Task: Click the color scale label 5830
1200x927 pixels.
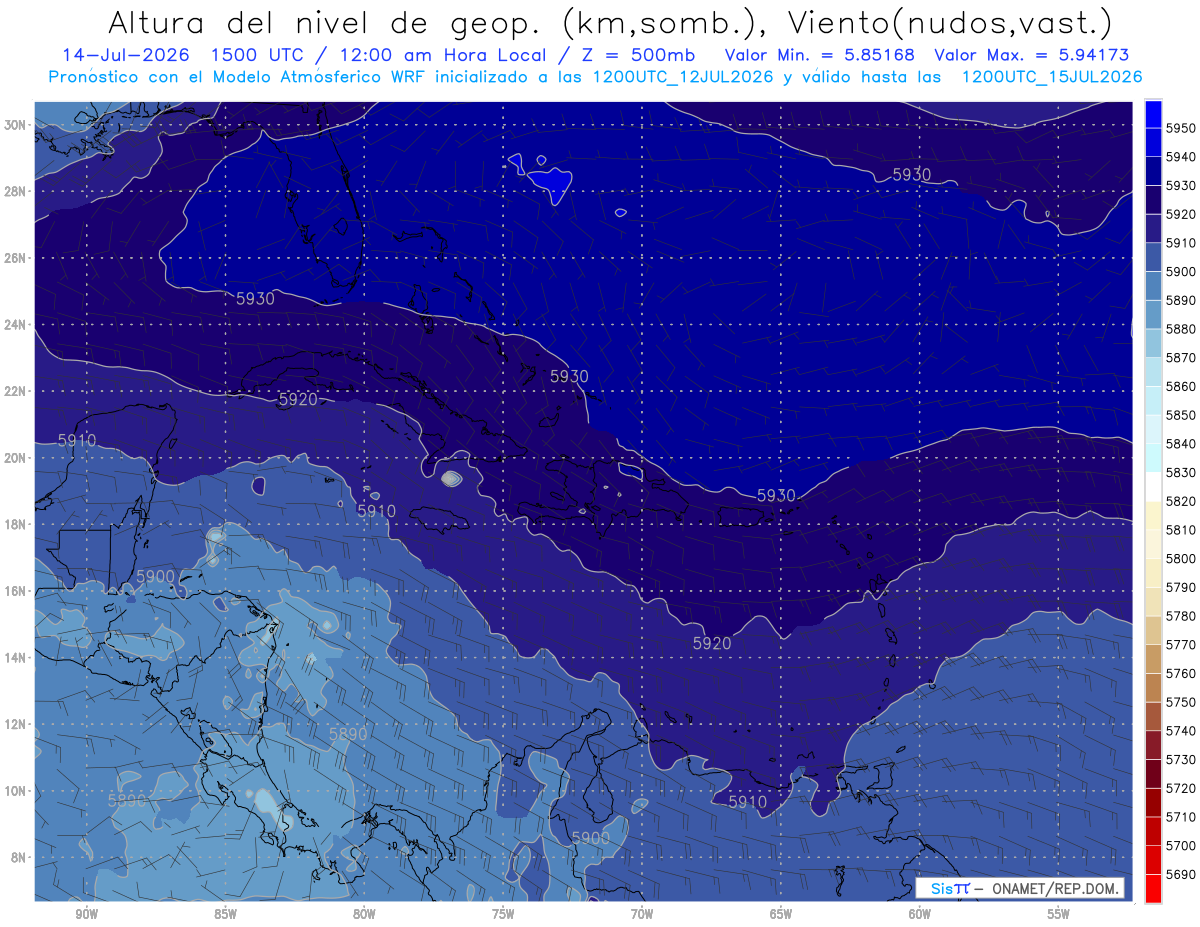Action: click(x=1181, y=472)
